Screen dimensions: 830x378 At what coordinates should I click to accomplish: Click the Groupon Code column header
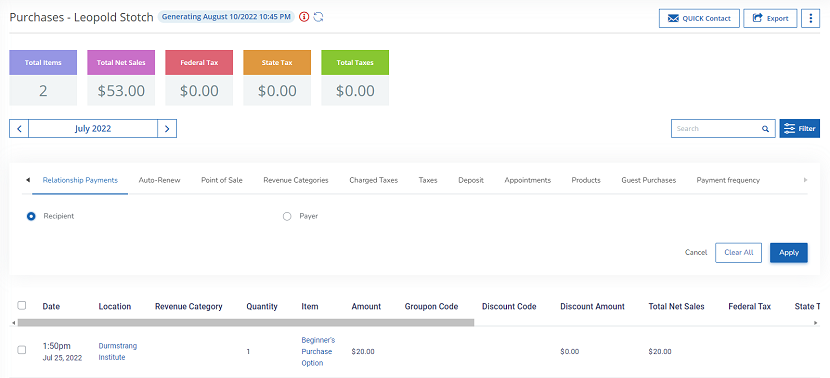click(x=431, y=307)
